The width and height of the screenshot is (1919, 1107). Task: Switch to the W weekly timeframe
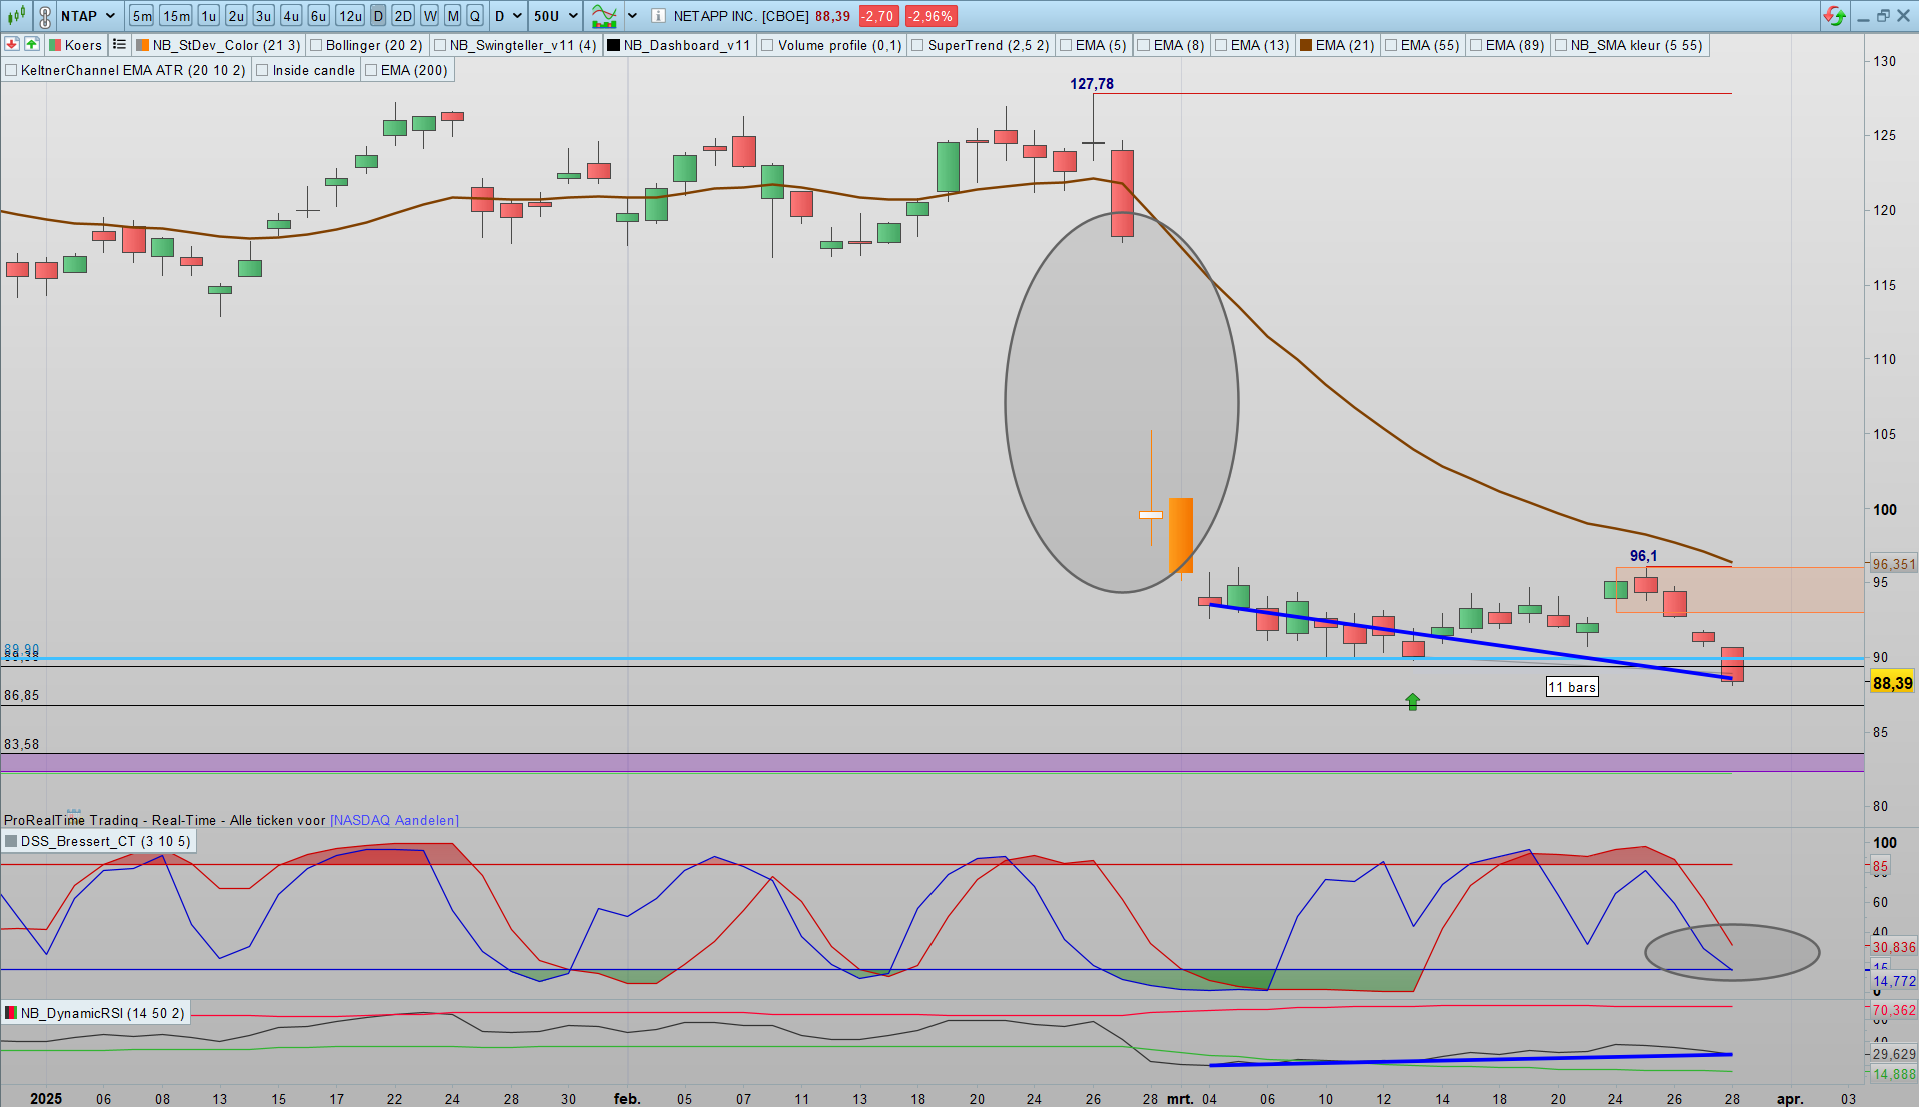(429, 16)
